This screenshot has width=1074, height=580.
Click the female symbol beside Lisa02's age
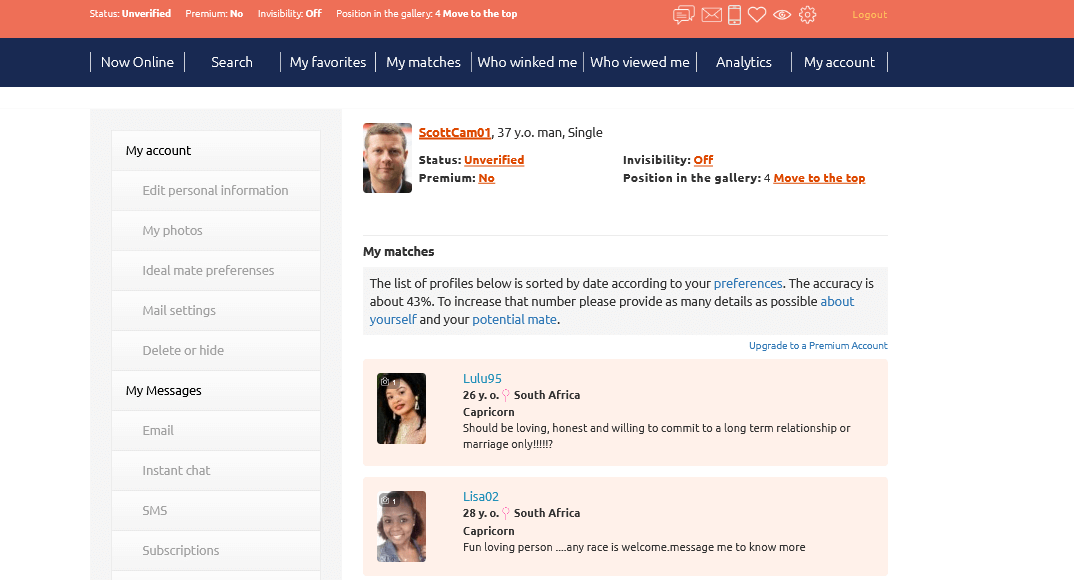pos(505,513)
